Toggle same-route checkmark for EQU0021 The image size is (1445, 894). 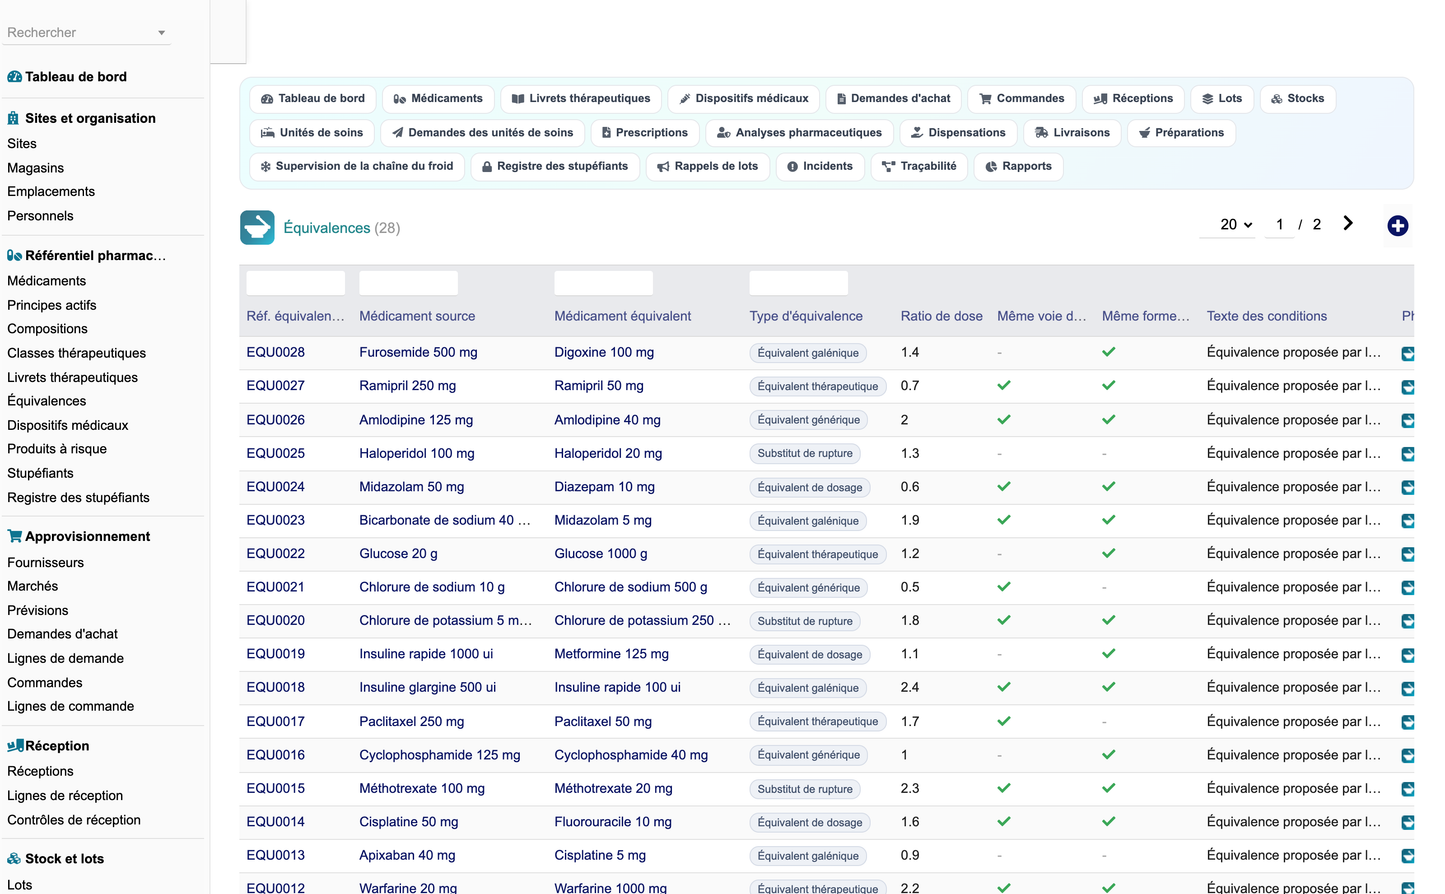pyautogui.click(x=1004, y=587)
